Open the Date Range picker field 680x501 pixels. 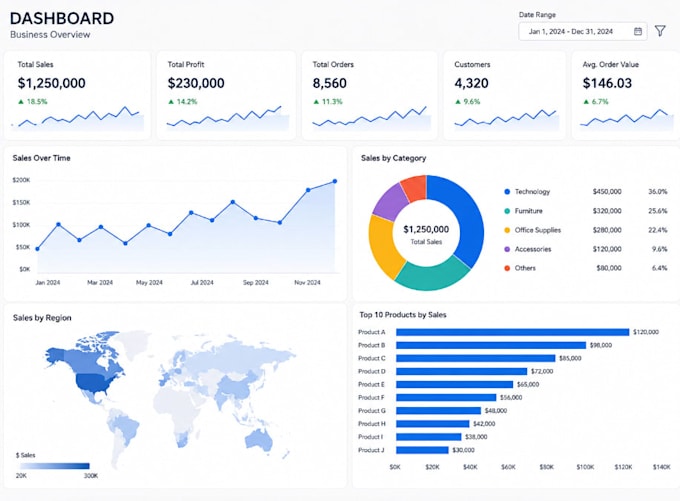click(583, 31)
